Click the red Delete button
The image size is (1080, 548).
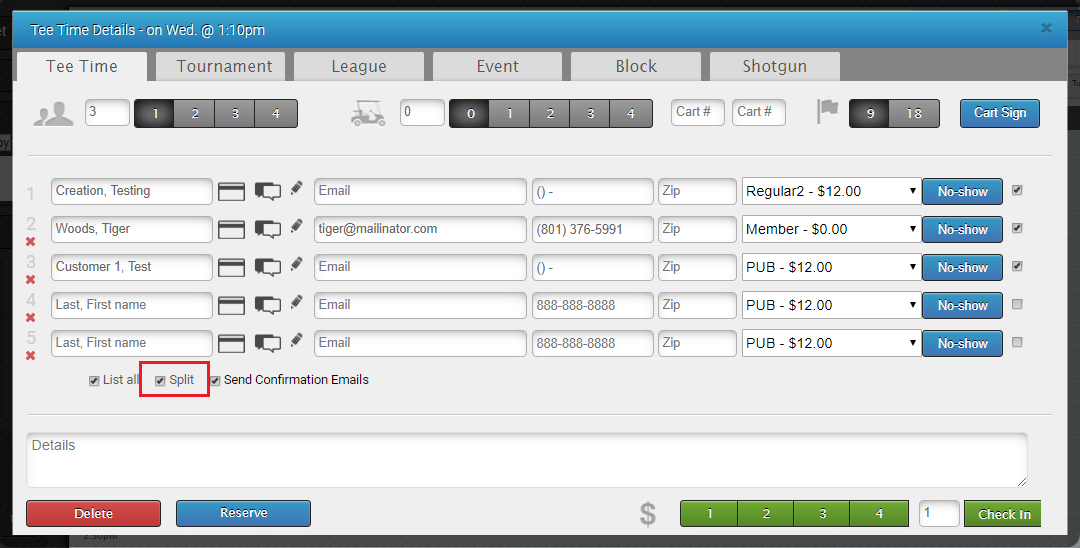(x=93, y=513)
